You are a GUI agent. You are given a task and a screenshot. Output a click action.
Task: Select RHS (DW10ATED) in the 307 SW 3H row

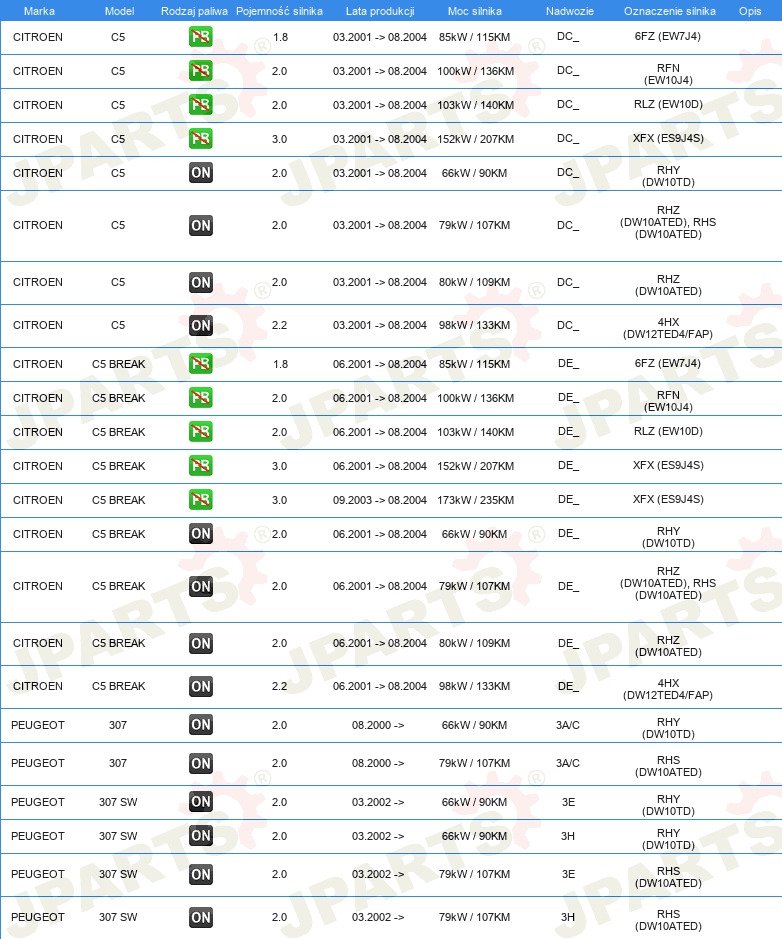[x=668, y=920]
